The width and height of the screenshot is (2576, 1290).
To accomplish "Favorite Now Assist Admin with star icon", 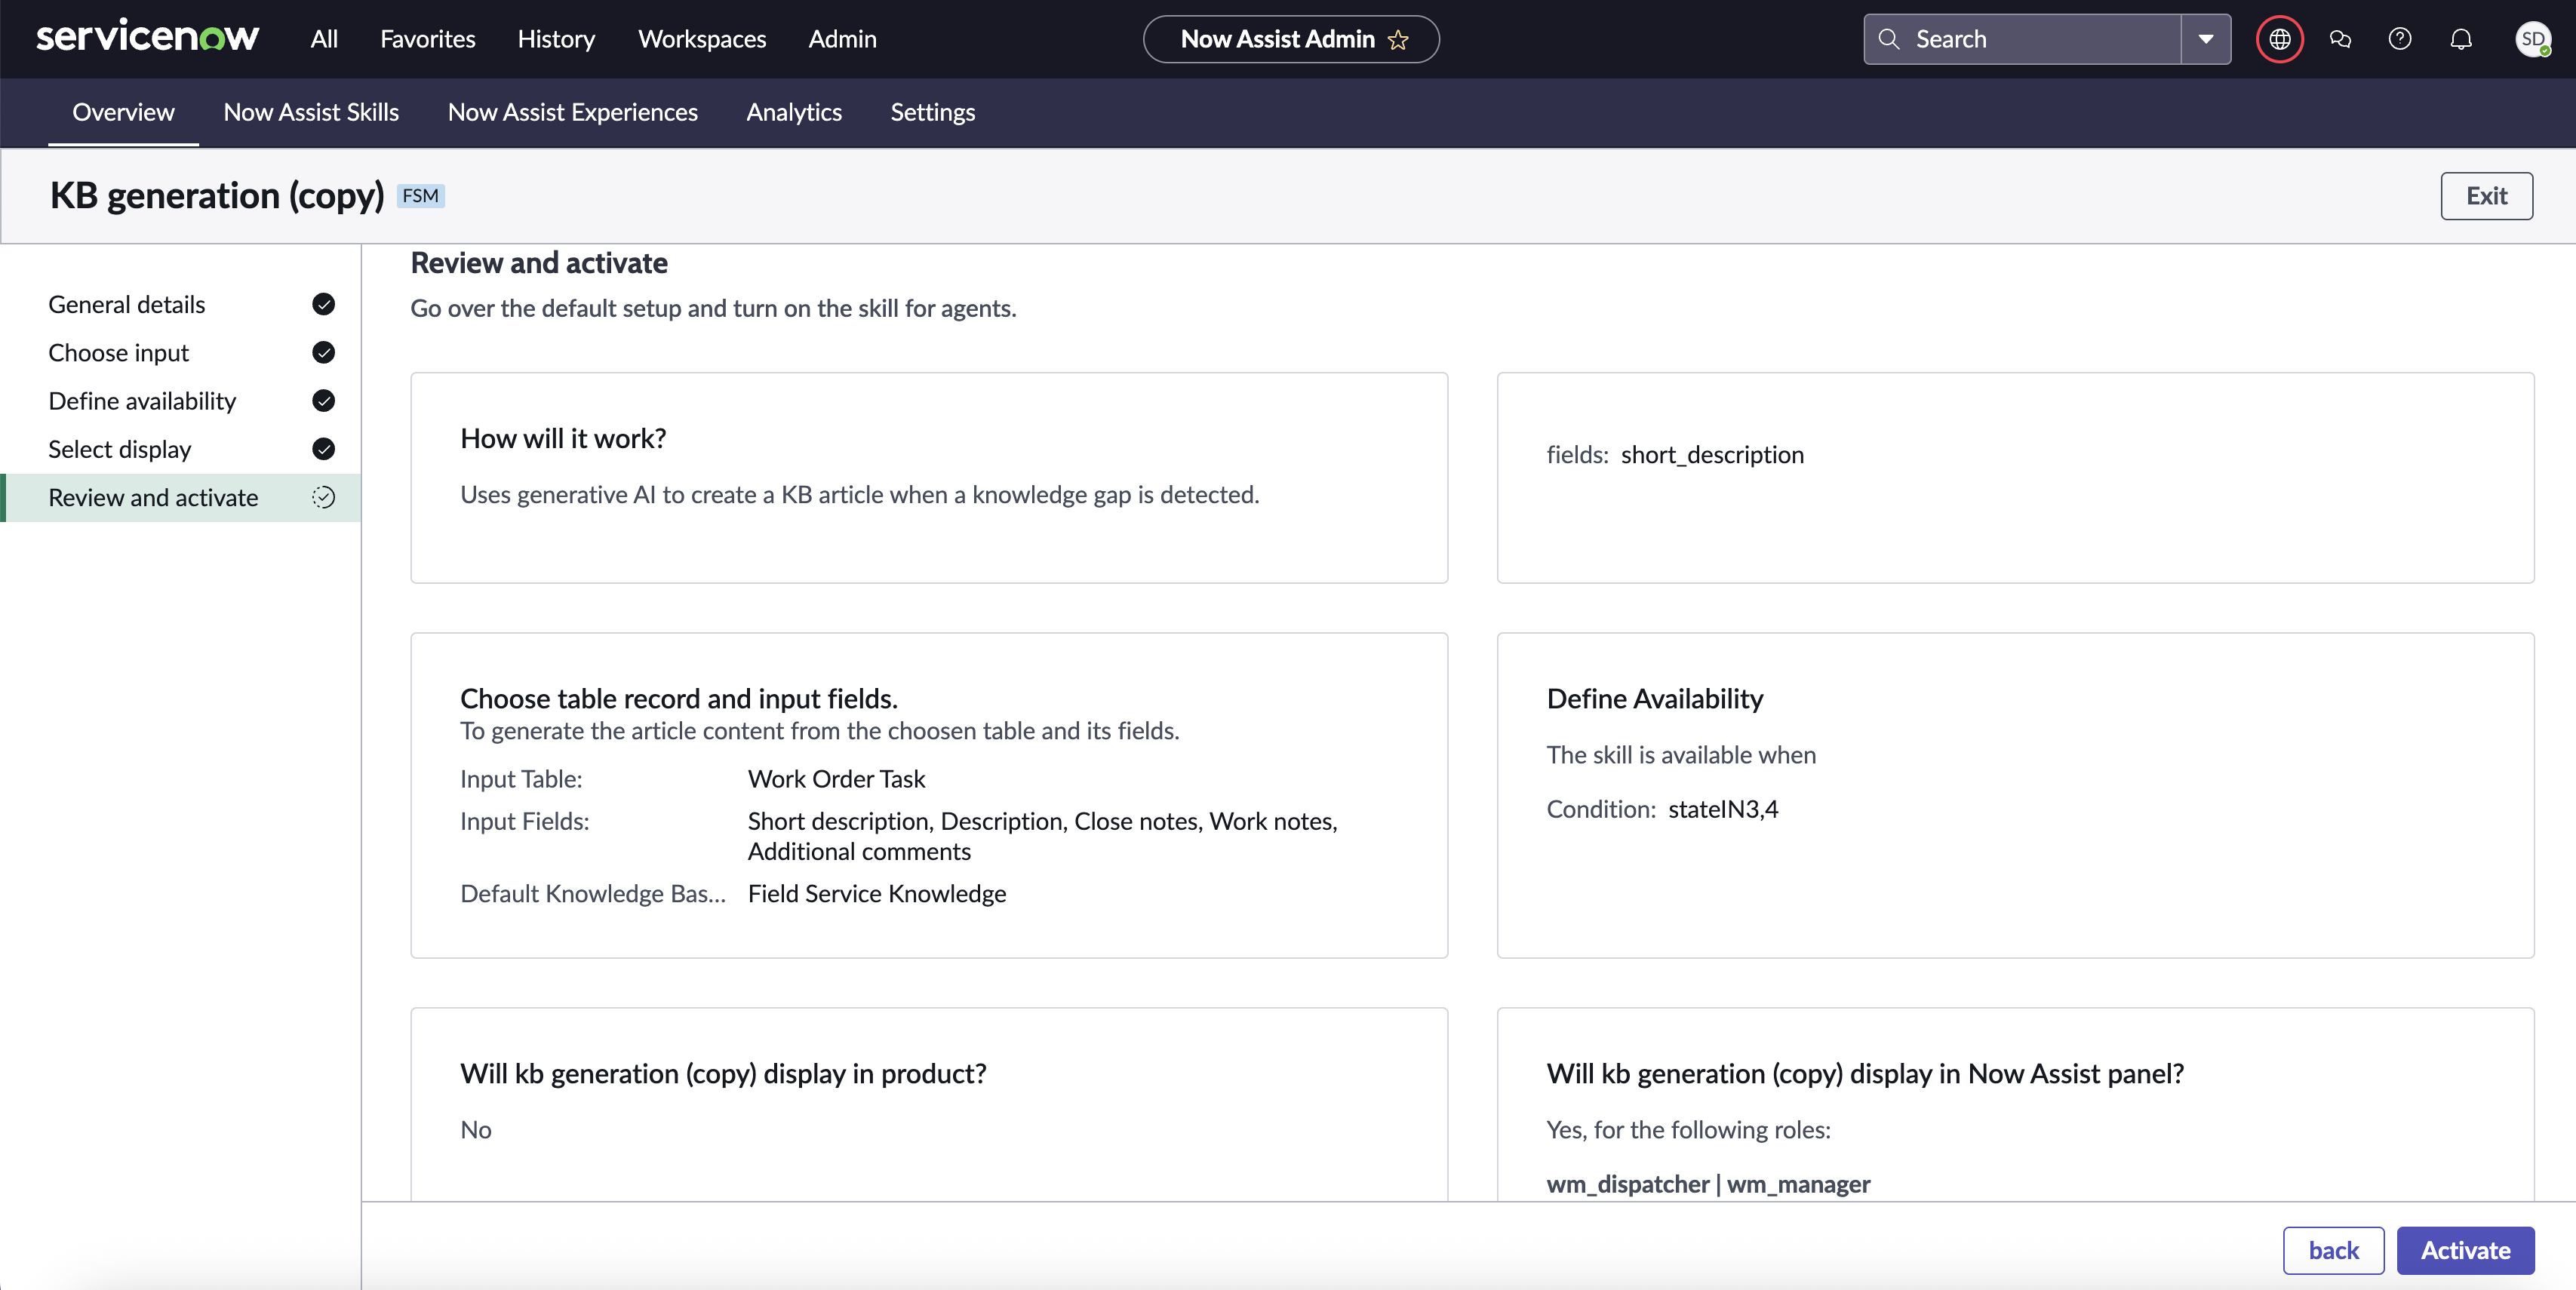I will pyautogui.click(x=1398, y=40).
